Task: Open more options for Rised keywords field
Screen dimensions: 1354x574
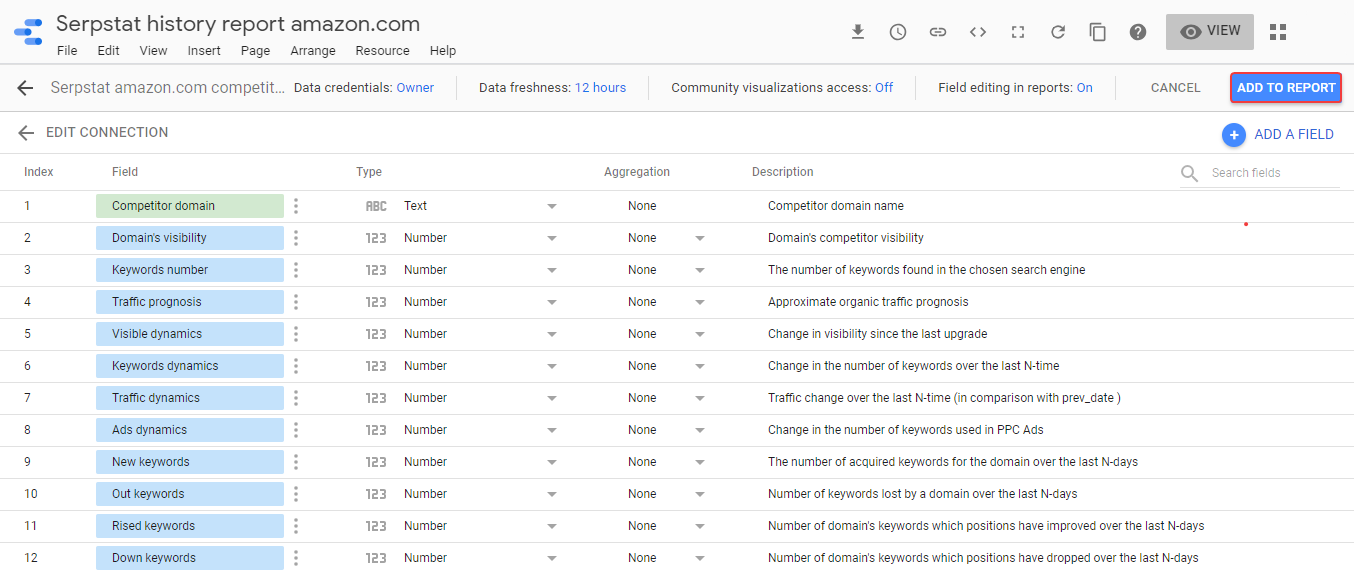Action: (296, 526)
